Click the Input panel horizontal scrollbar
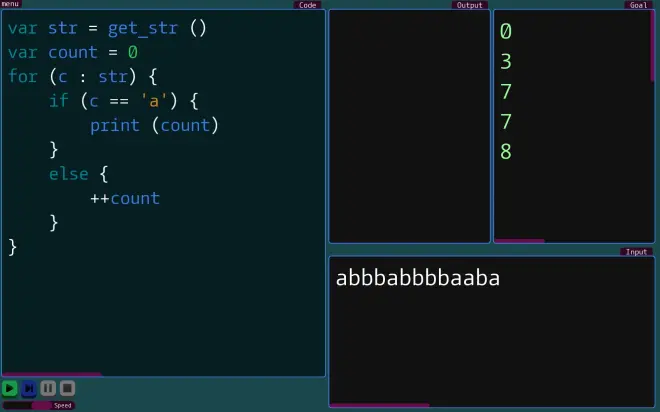The width and height of the screenshot is (660, 412). click(x=380, y=405)
